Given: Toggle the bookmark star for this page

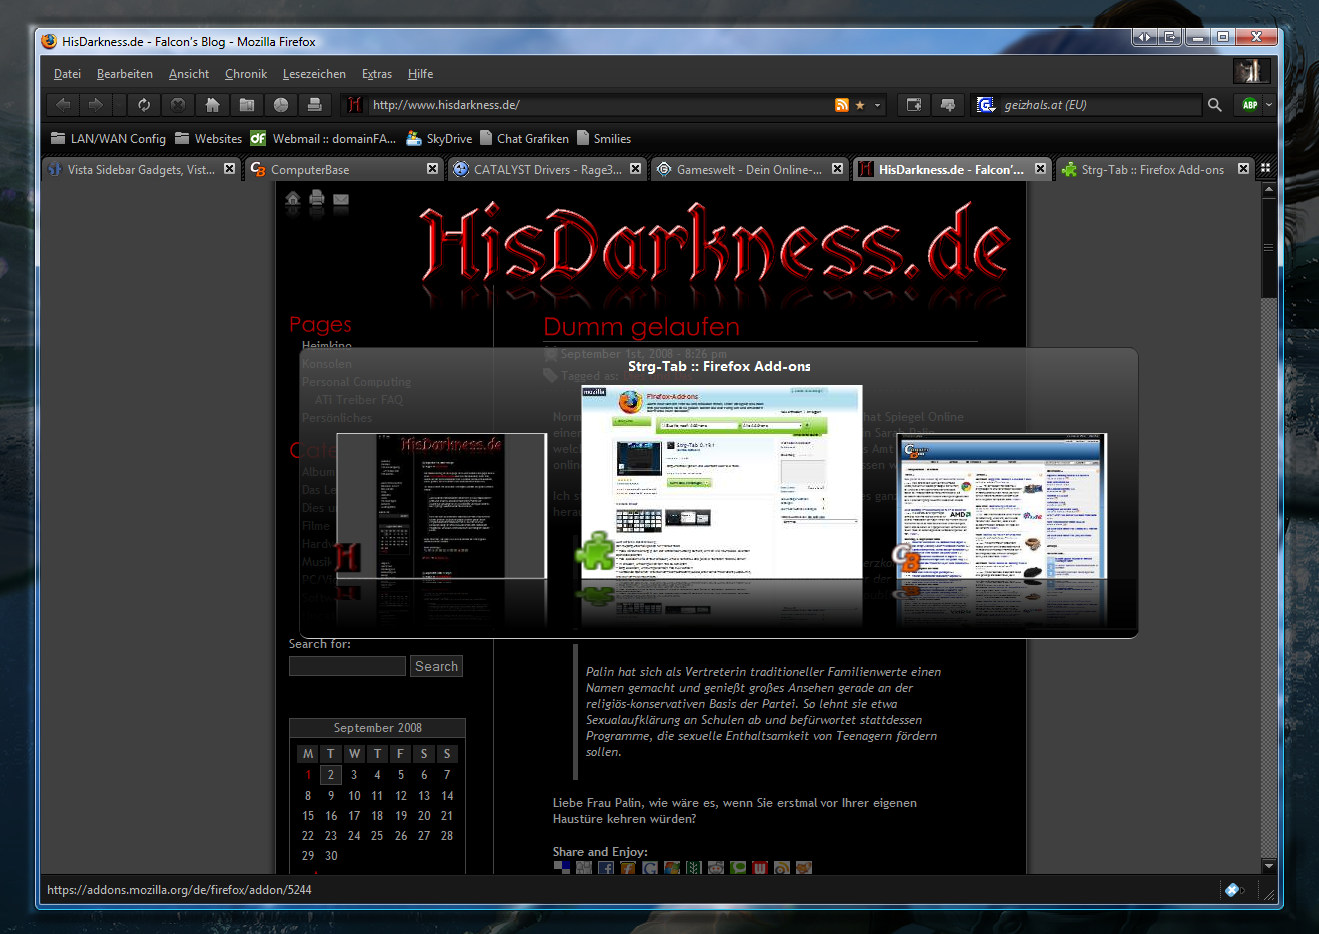Looking at the screenshot, I should click(x=860, y=105).
